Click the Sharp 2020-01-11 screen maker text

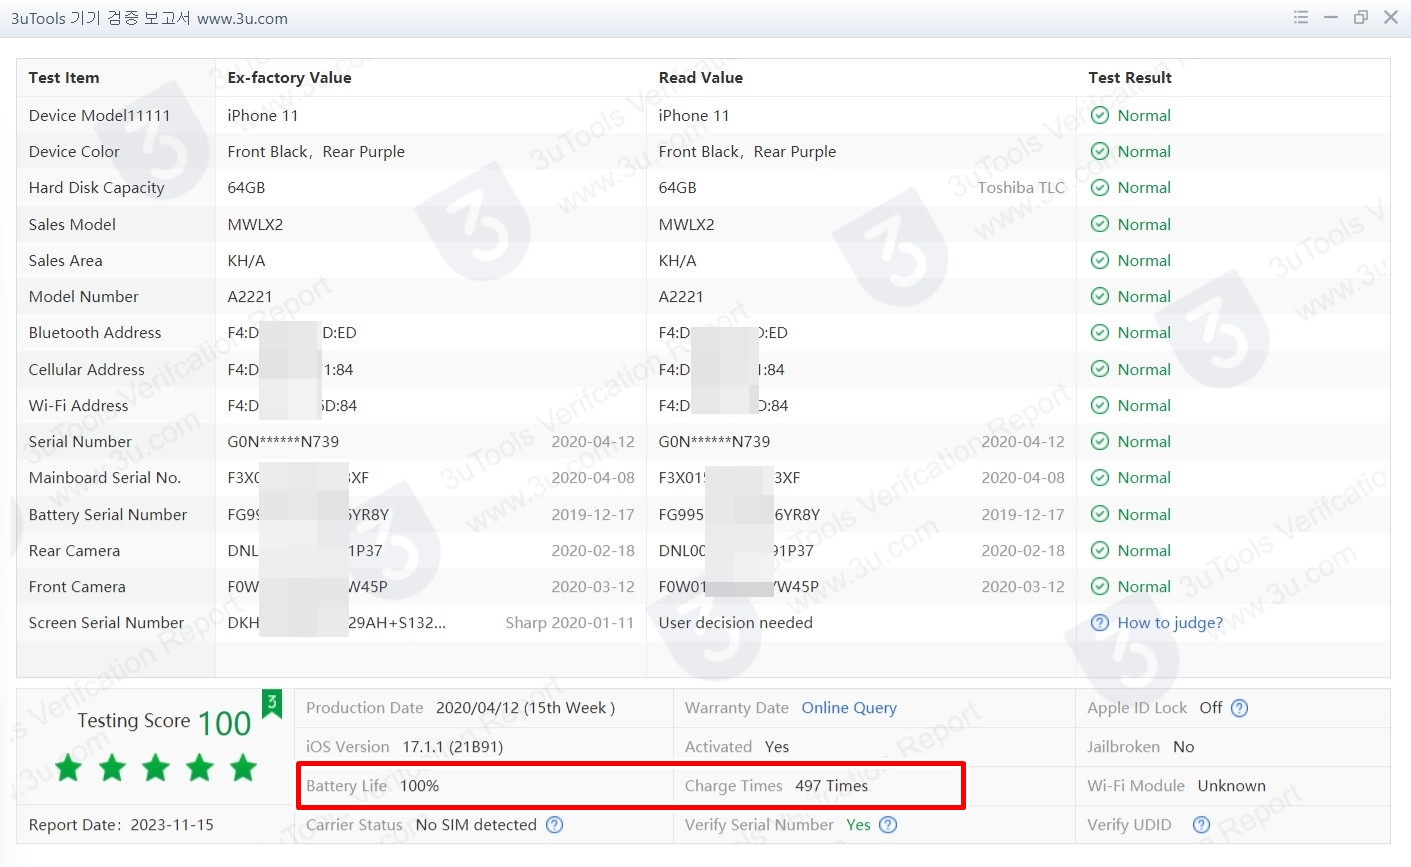[570, 623]
